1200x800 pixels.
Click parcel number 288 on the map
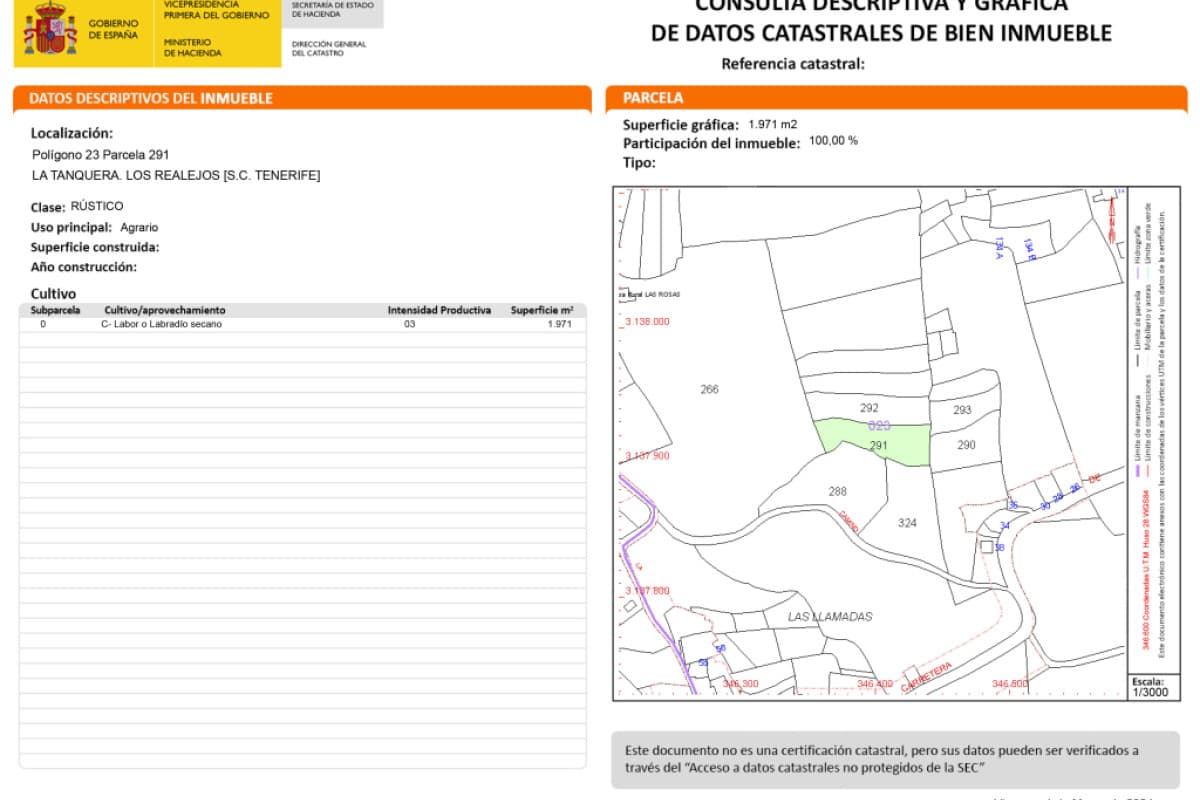(838, 491)
